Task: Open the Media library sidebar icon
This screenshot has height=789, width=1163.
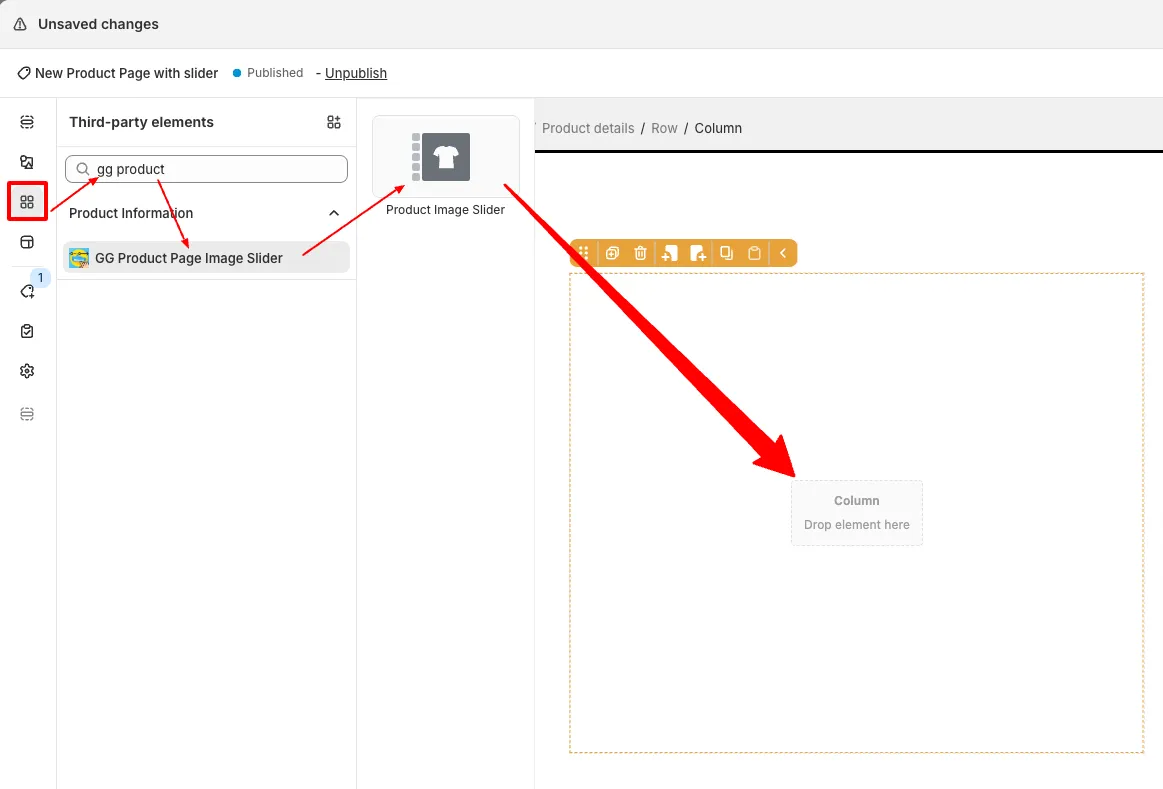Action: coord(27,160)
